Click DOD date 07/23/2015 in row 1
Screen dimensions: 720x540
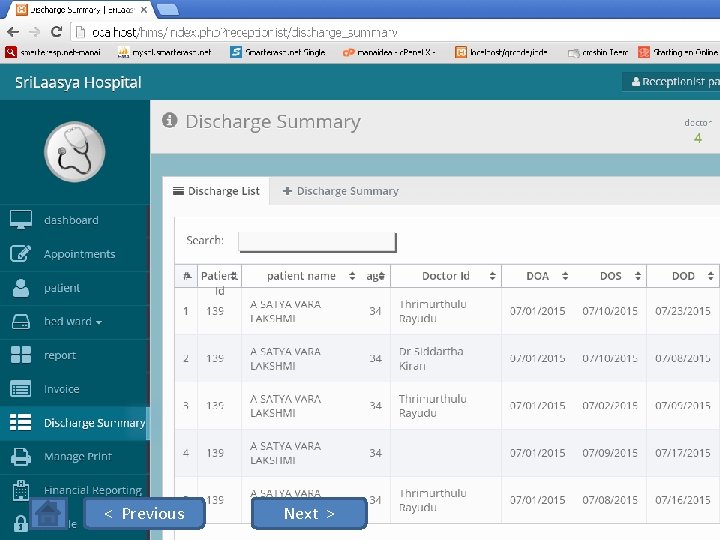[x=683, y=311]
